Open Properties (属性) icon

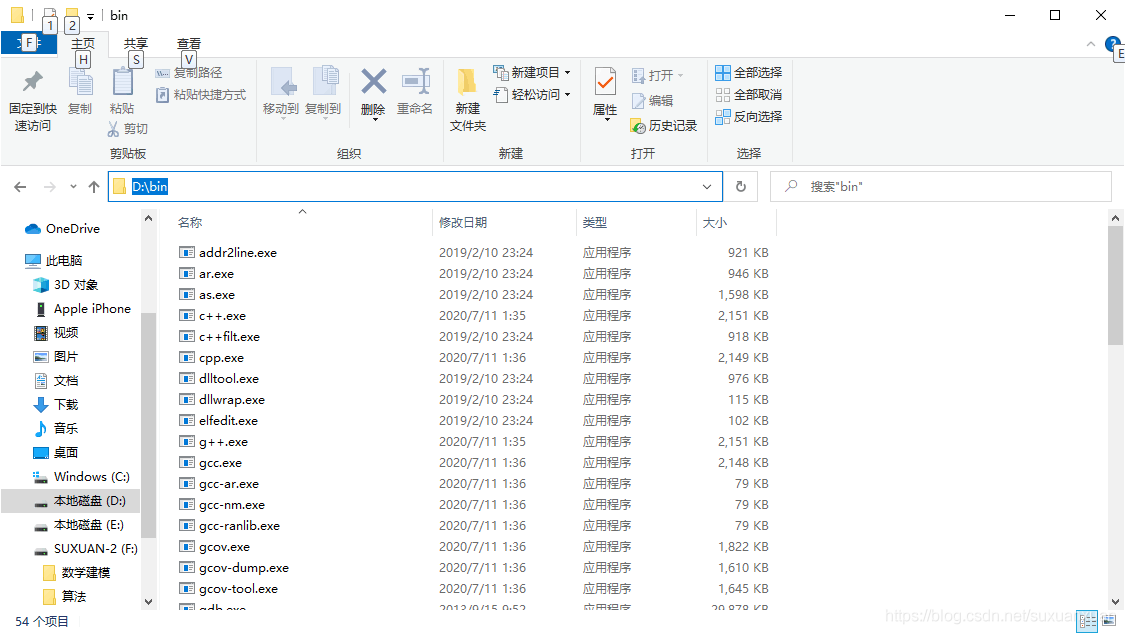[606, 83]
